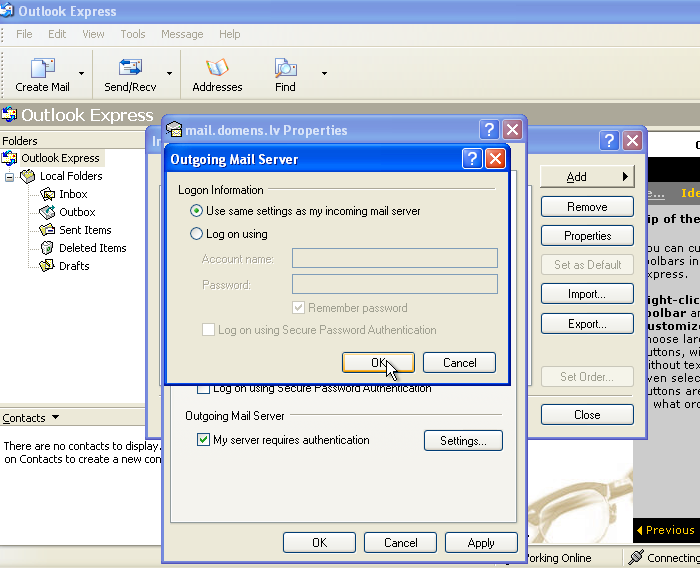Click the Previous tip arrow

point(639,530)
